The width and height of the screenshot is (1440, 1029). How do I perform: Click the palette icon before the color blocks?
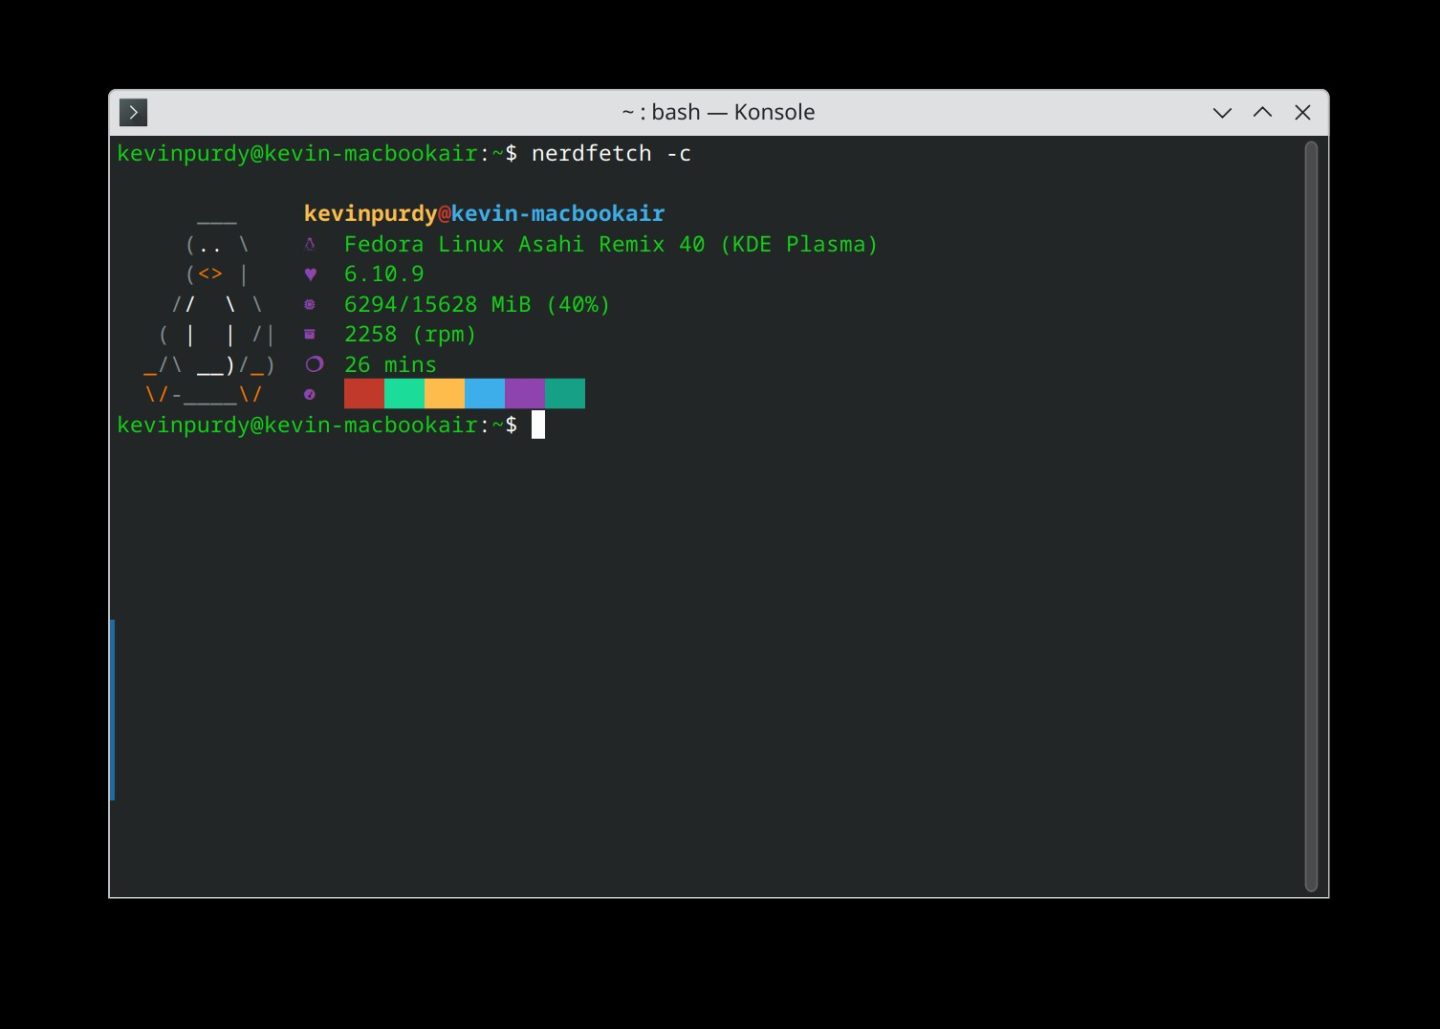point(311,394)
